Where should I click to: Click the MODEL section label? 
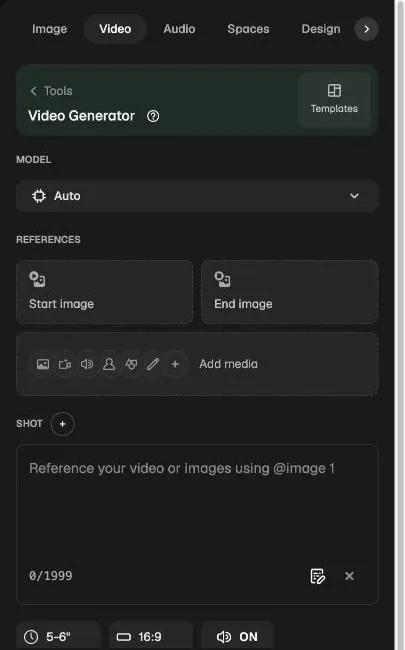pos(34,160)
